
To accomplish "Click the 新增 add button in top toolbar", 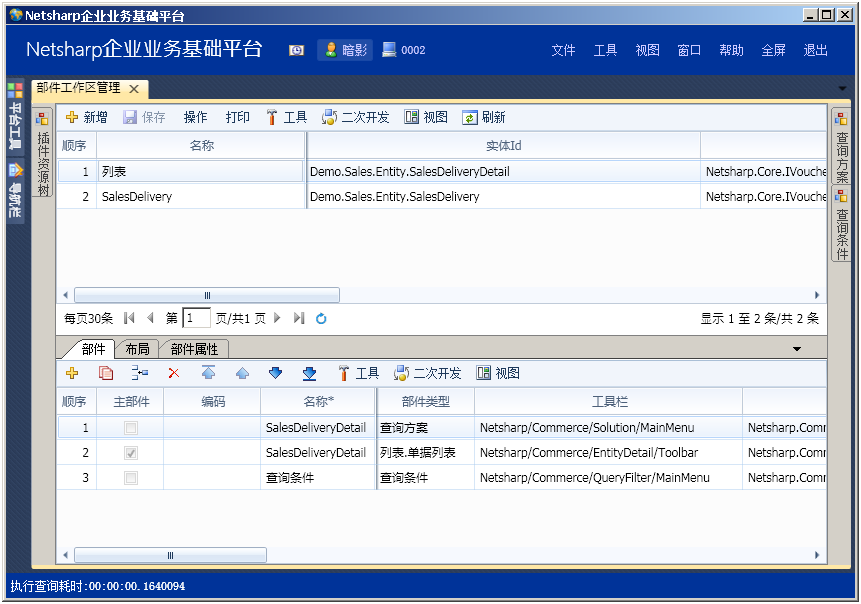I will pyautogui.click(x=86, y=117).
